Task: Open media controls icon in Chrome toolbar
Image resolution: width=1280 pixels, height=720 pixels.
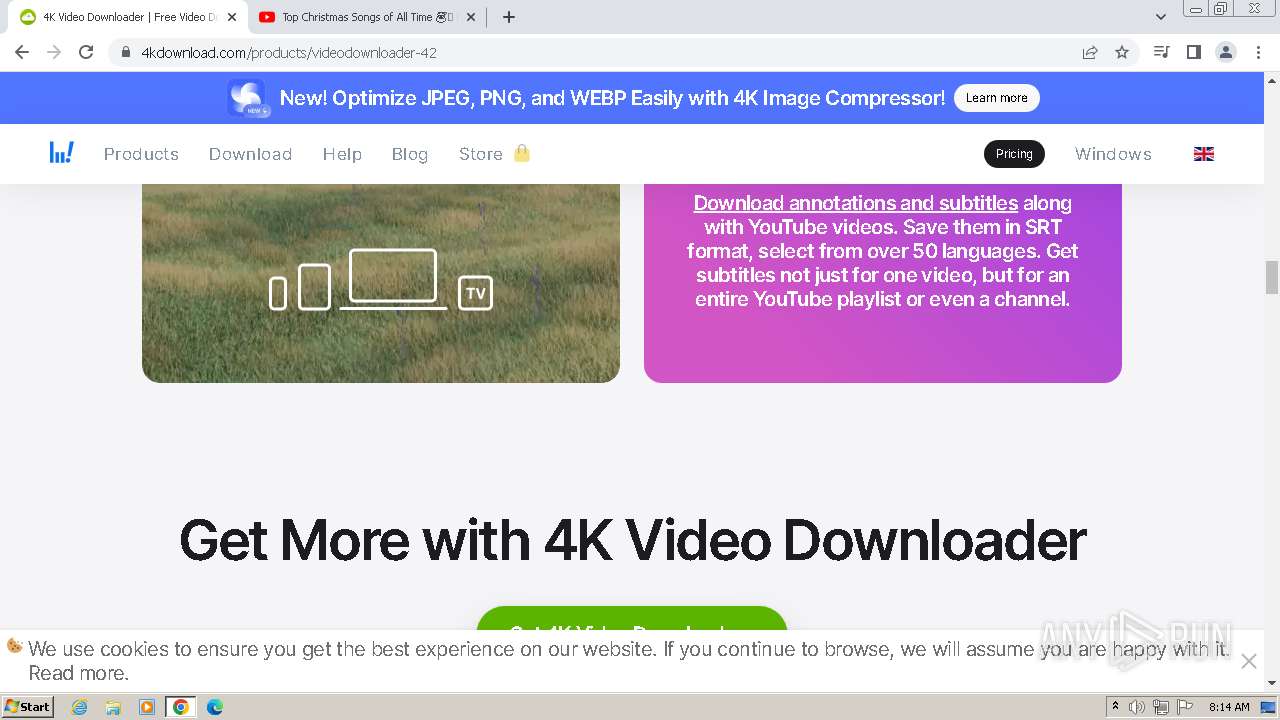Action: coord(1161,52)
